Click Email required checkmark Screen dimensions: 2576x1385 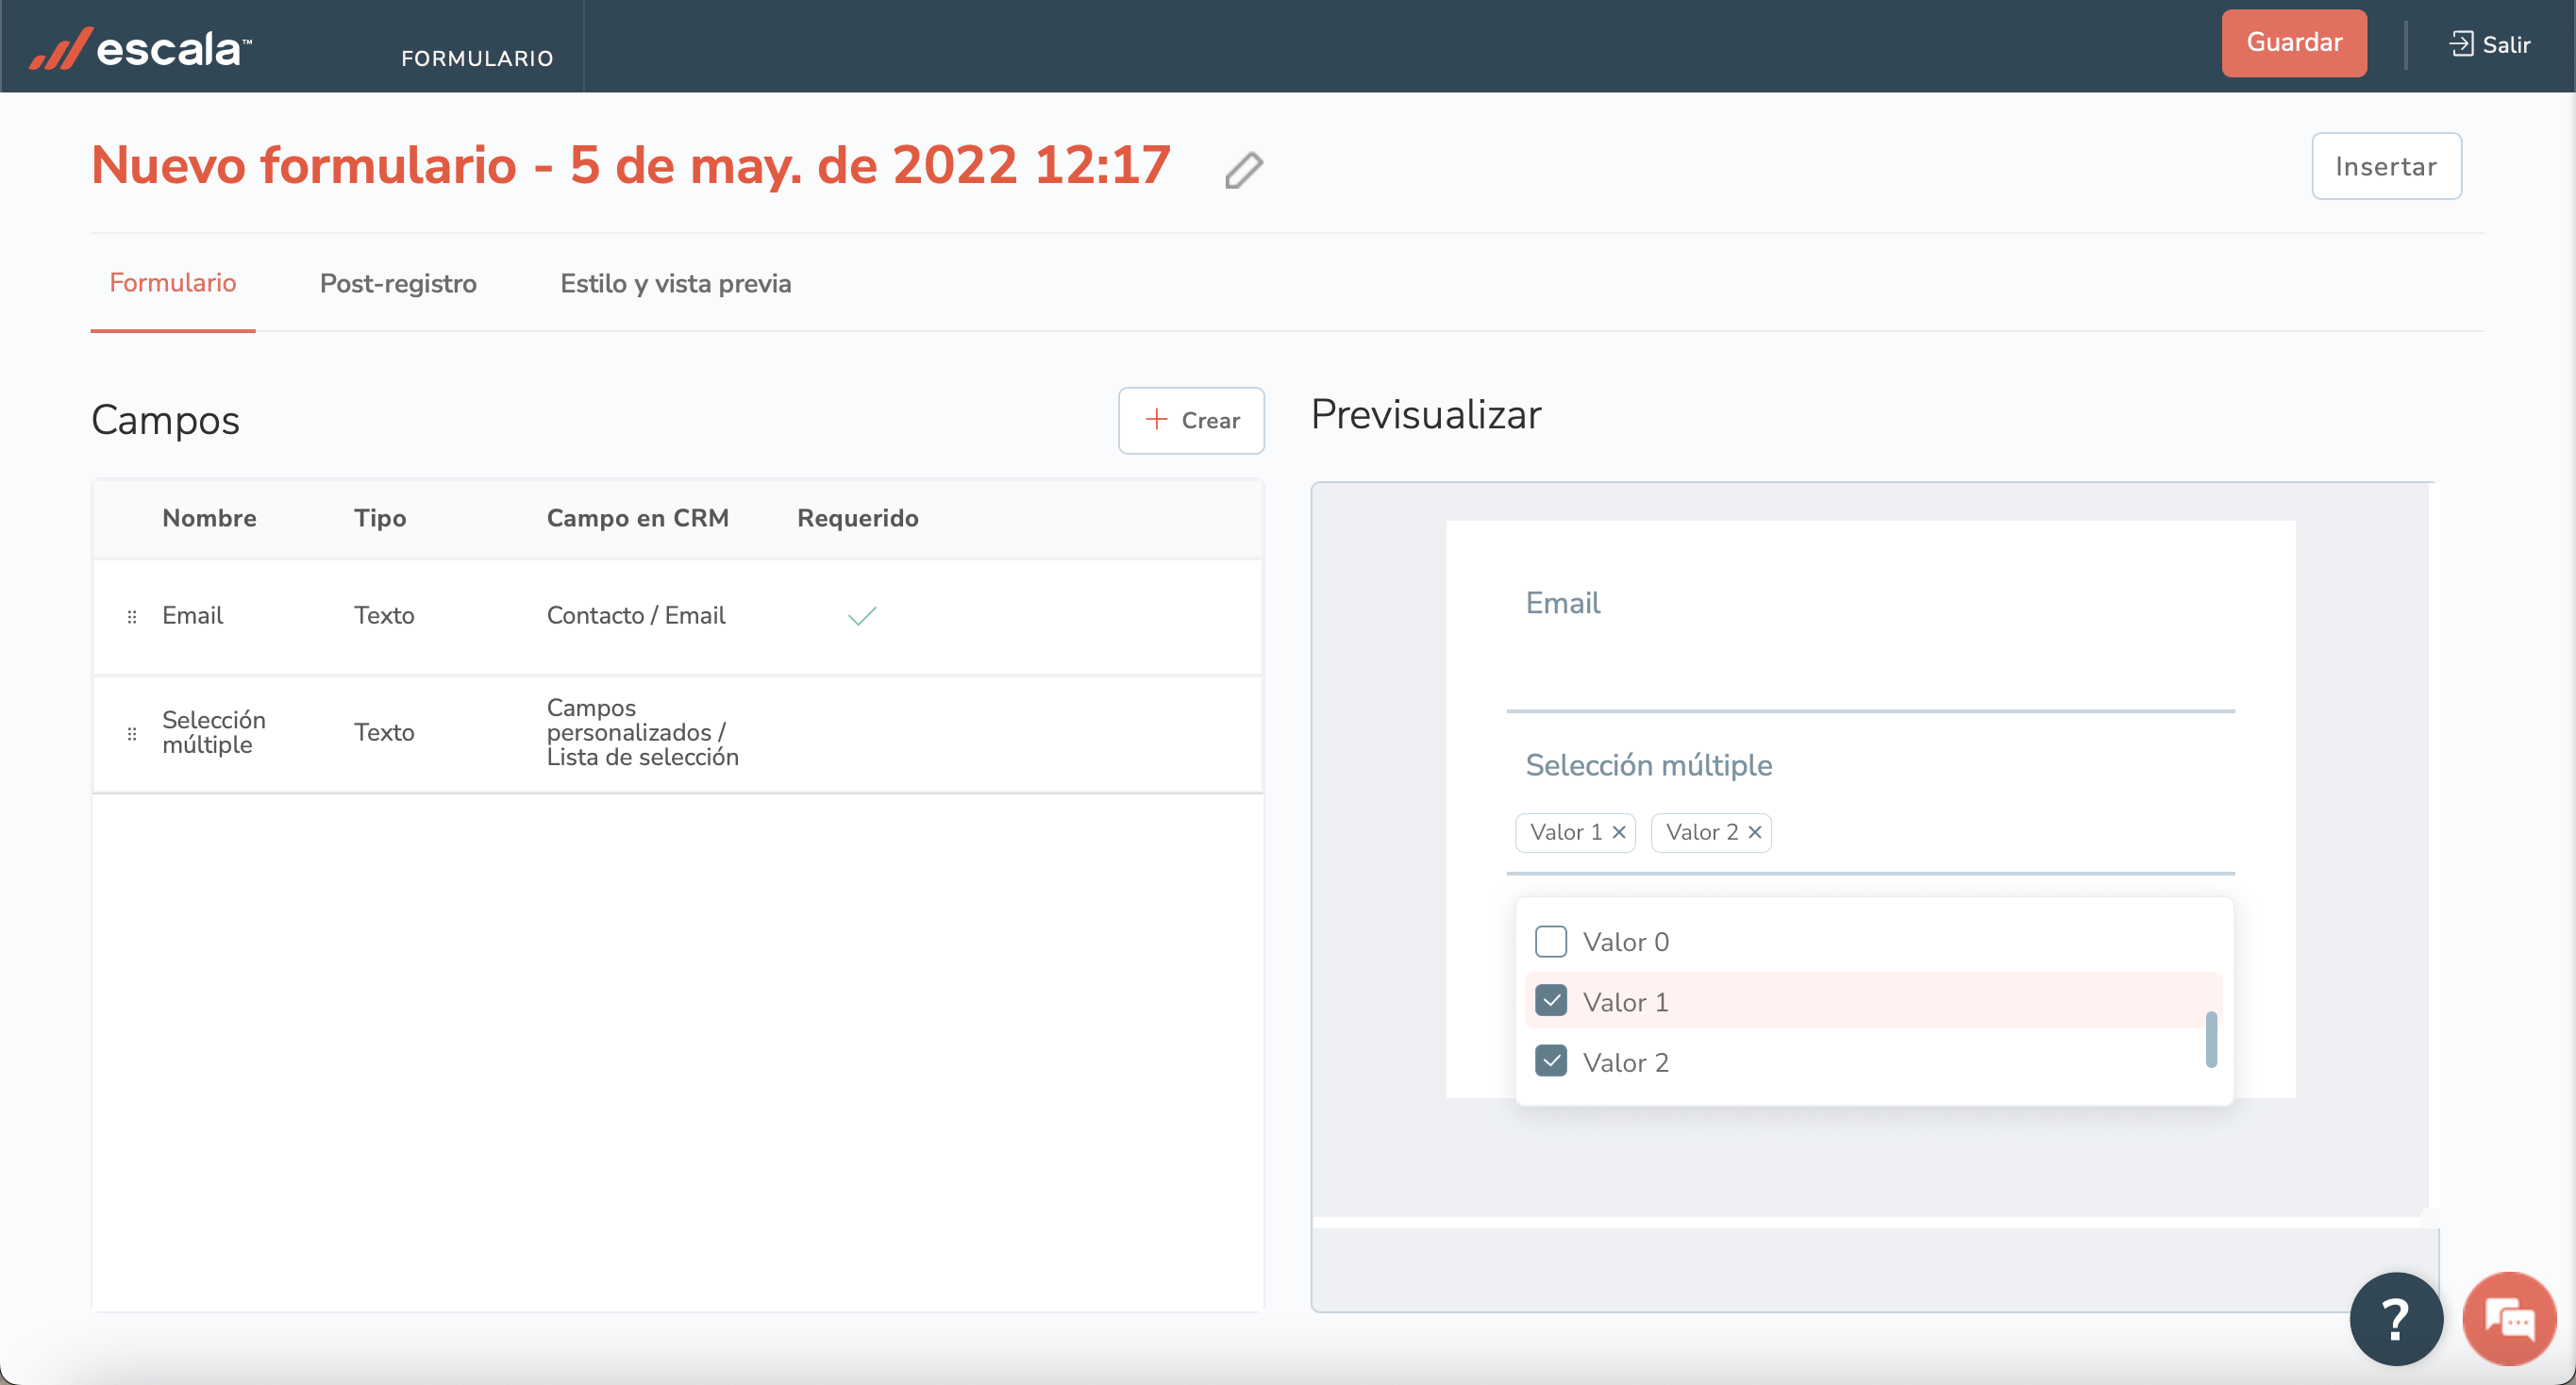click(862, 616)
